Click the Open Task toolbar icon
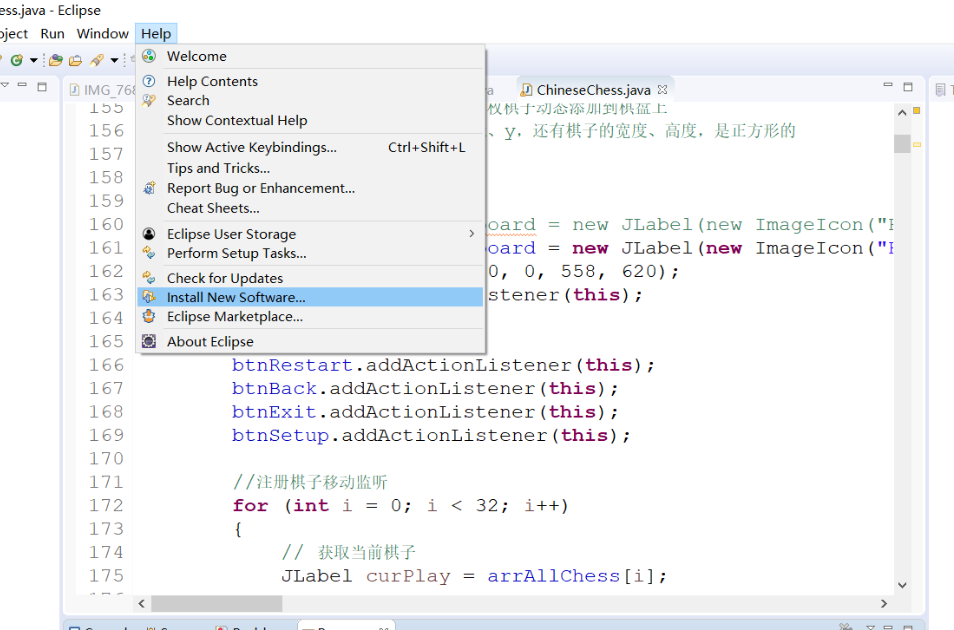 tap(75, 60)
